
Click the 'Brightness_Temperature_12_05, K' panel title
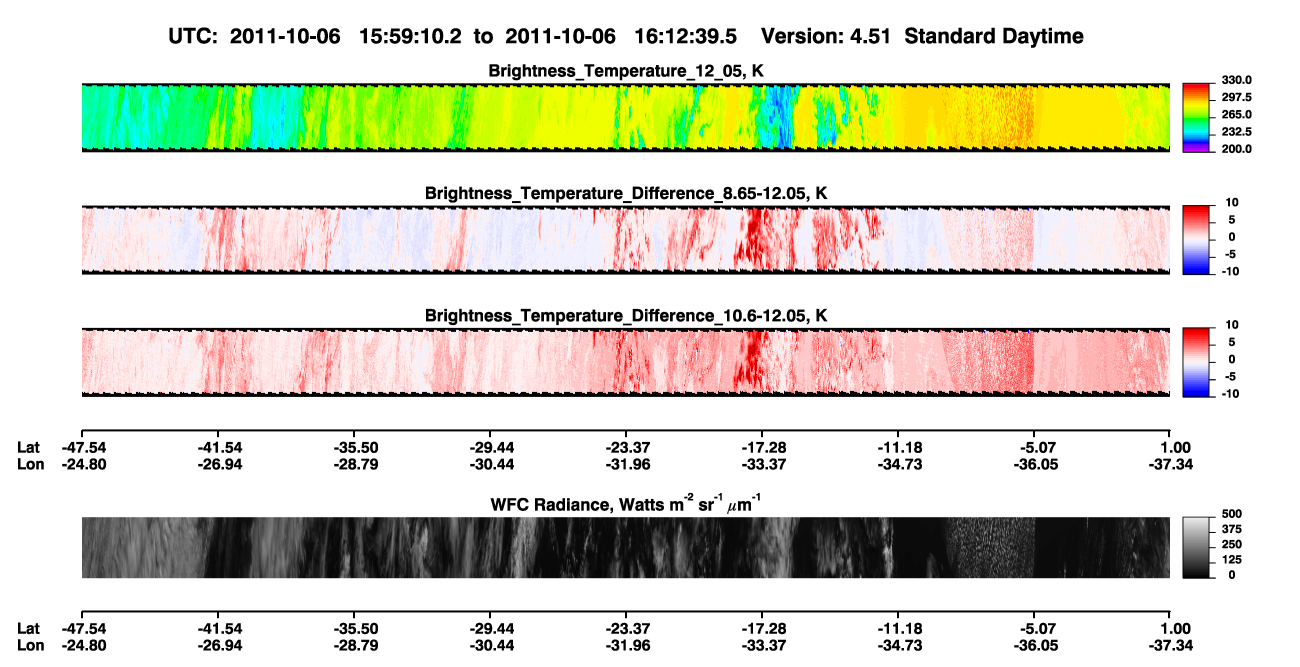tap(626, 70)
